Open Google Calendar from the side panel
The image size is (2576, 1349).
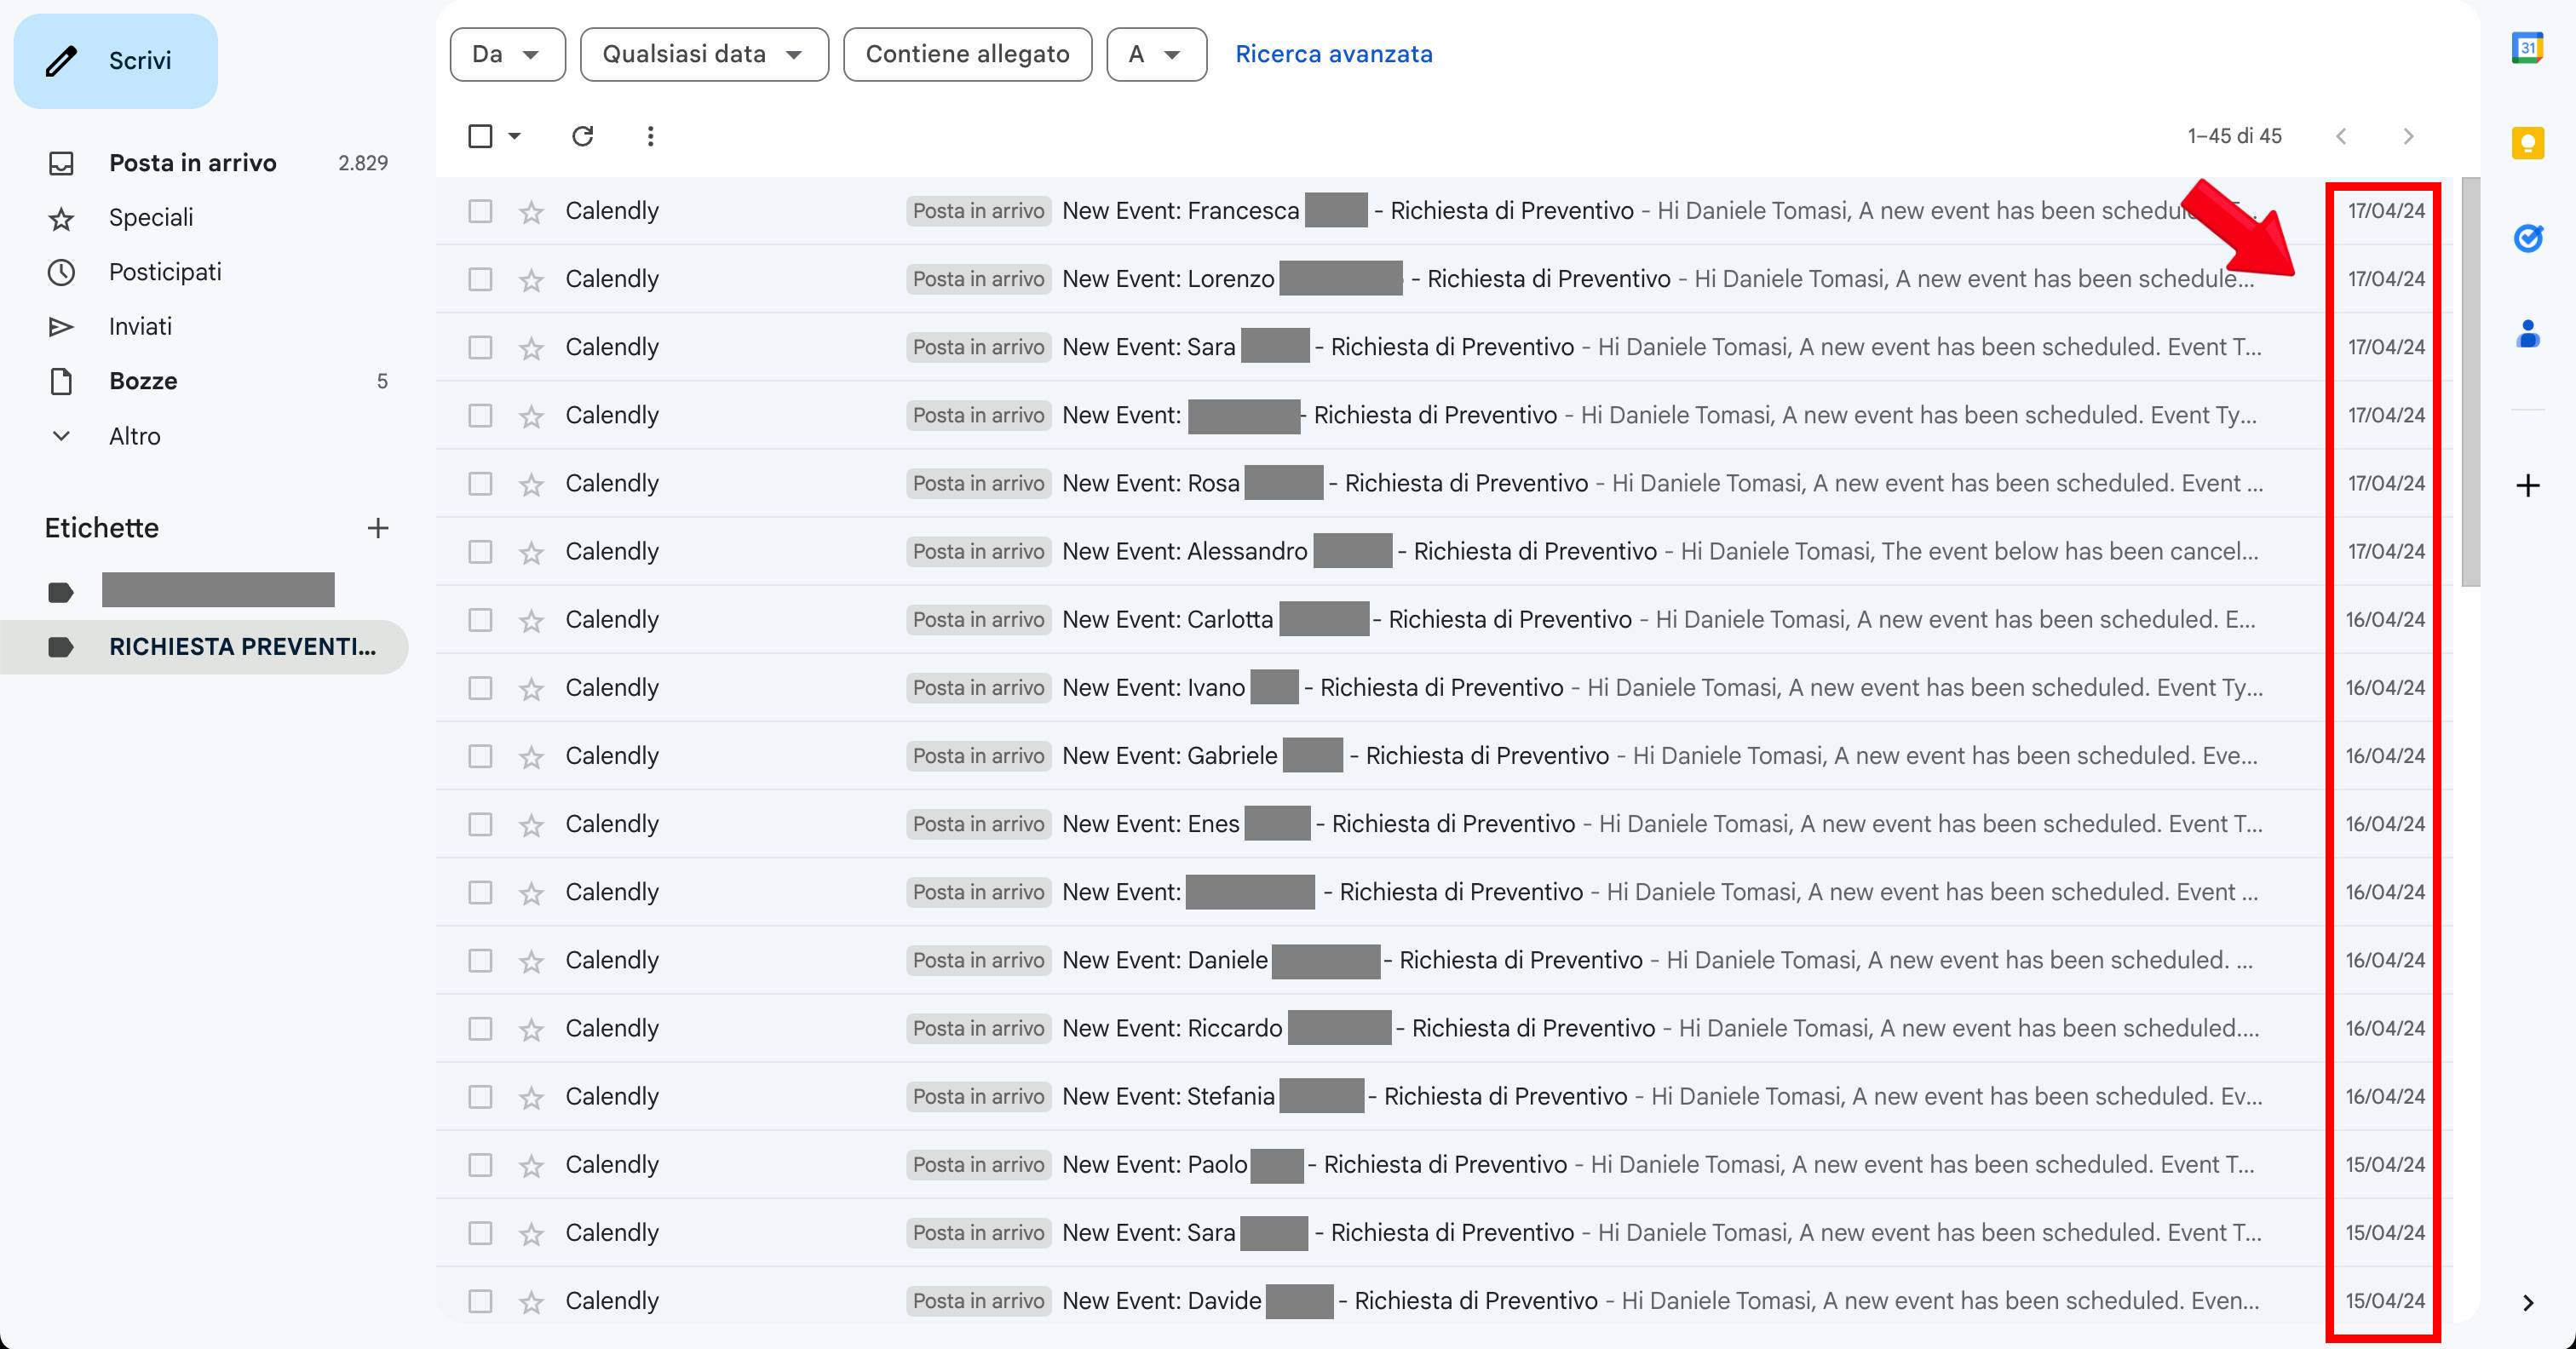coord(2528,47)
